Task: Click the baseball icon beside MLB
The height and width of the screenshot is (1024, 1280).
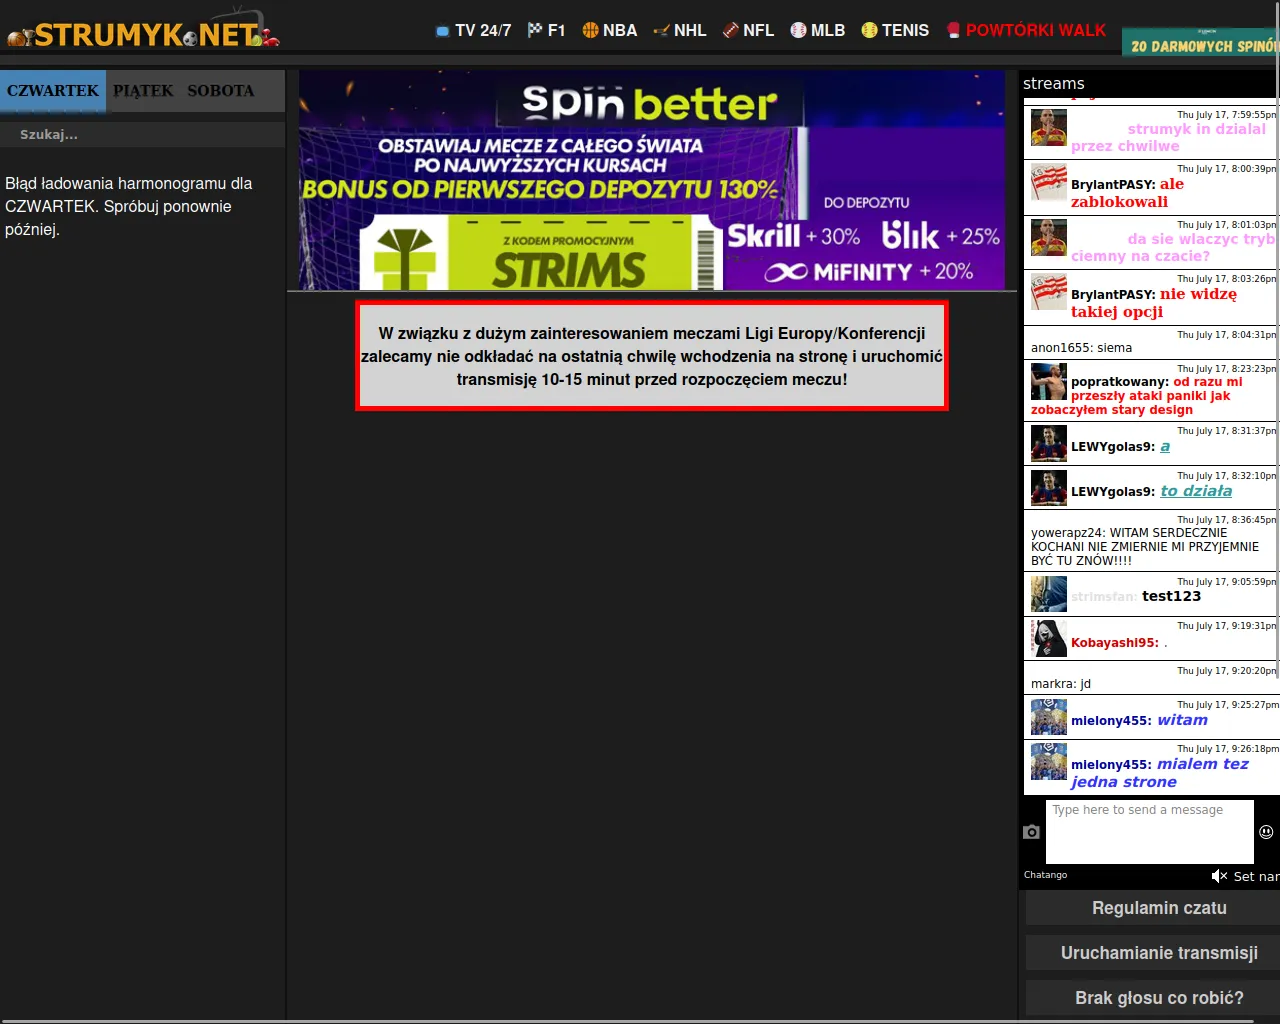Action: coord(798,30)
